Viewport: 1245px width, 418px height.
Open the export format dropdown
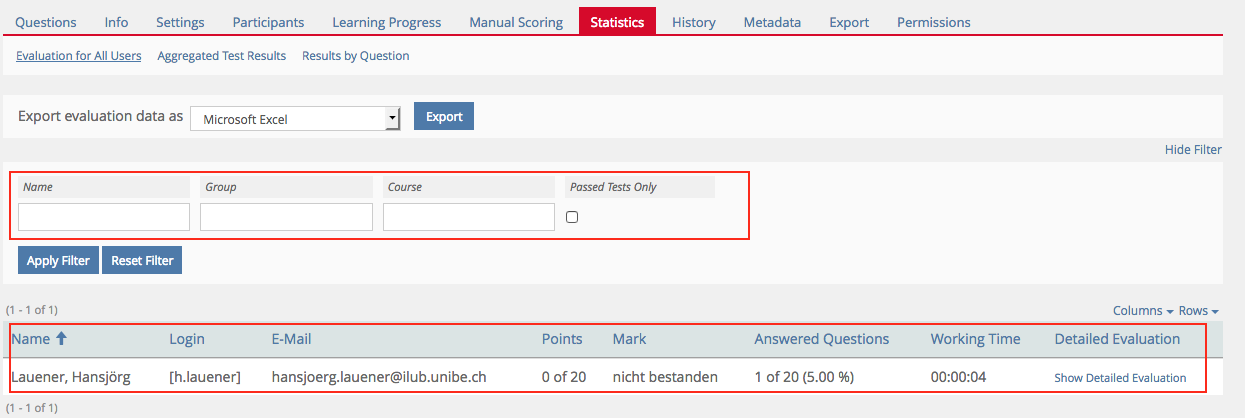point(295,119)
